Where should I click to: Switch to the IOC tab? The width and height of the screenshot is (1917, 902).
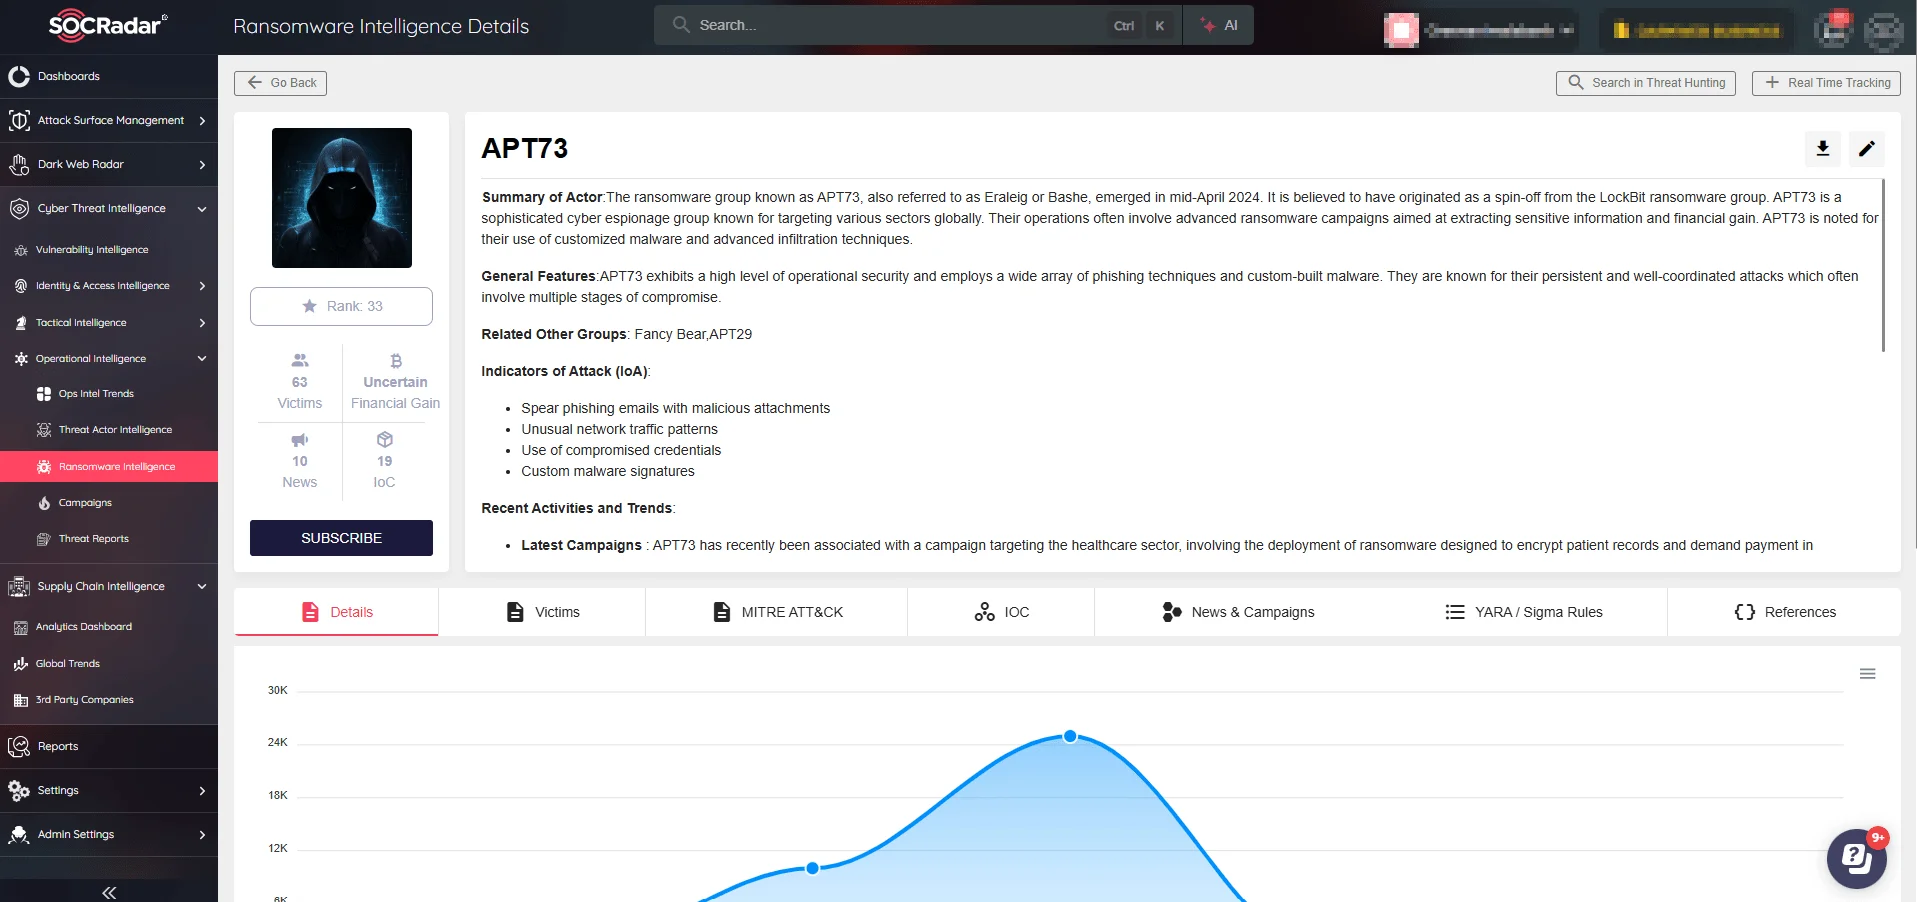(1001, 612)
